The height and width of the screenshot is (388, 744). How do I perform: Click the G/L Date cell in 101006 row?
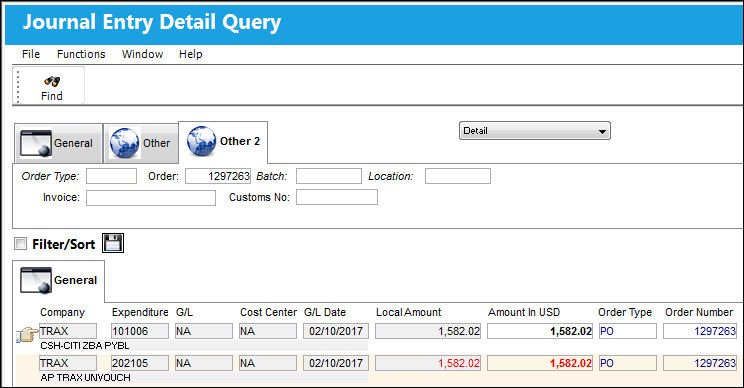tap(336, 331)
